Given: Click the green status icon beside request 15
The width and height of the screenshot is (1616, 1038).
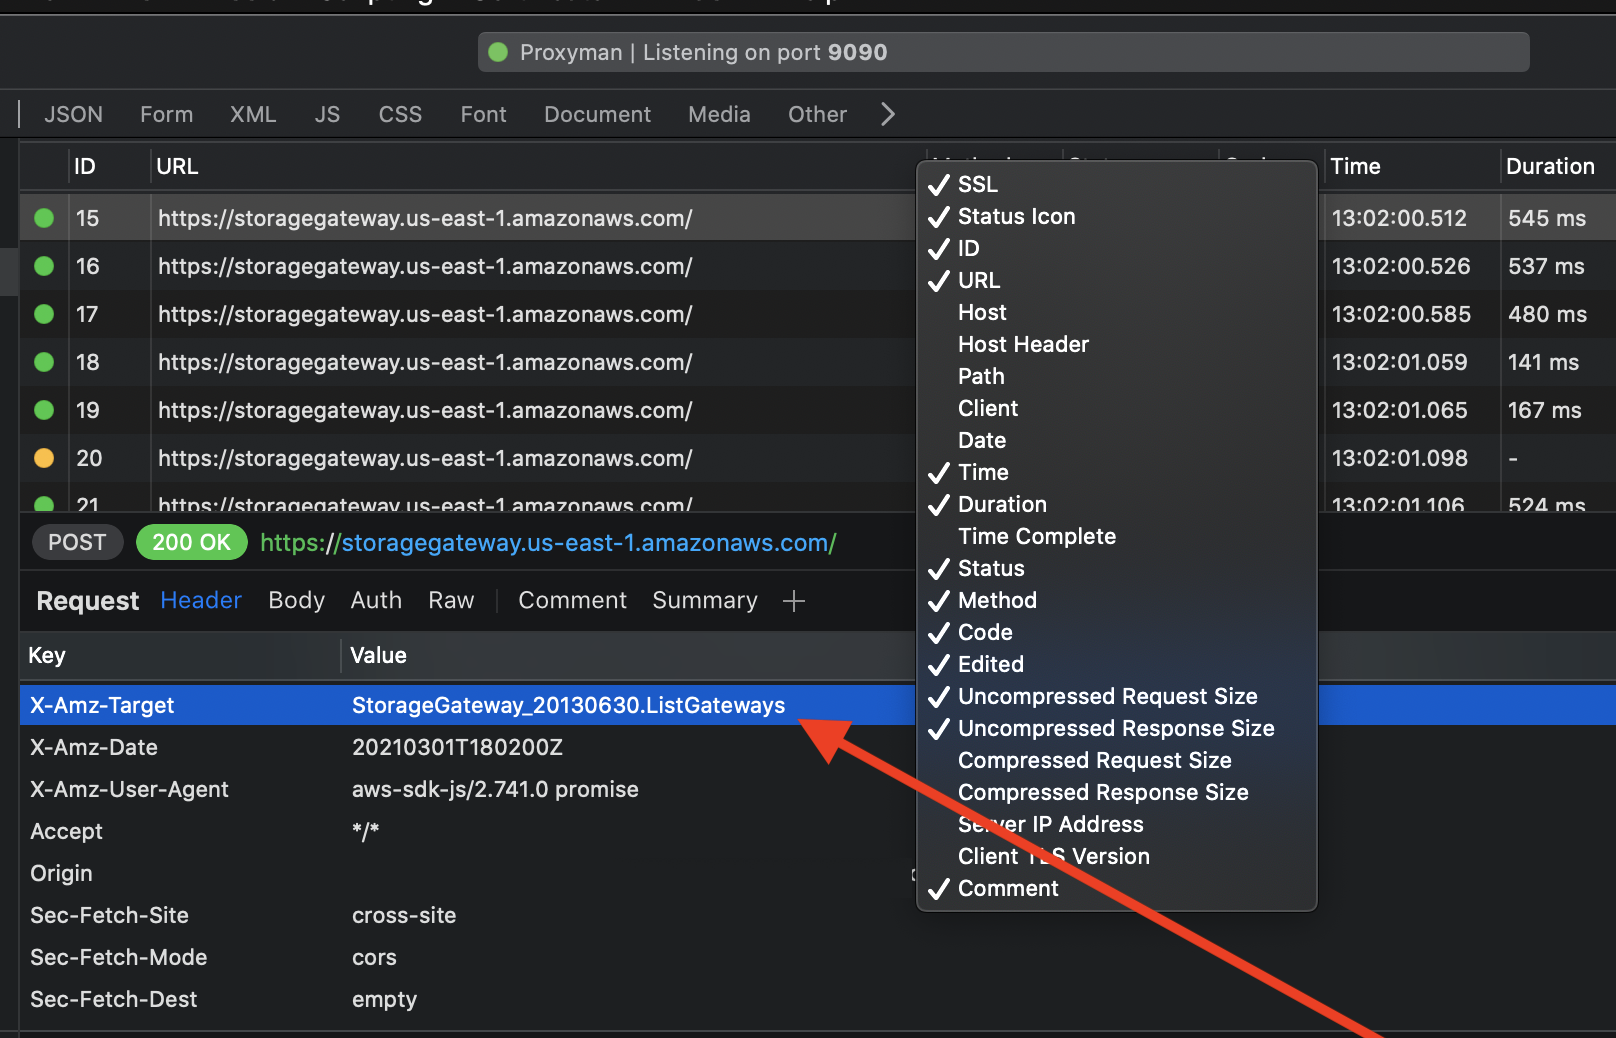Looking at the screenshot, I should 44,218.
